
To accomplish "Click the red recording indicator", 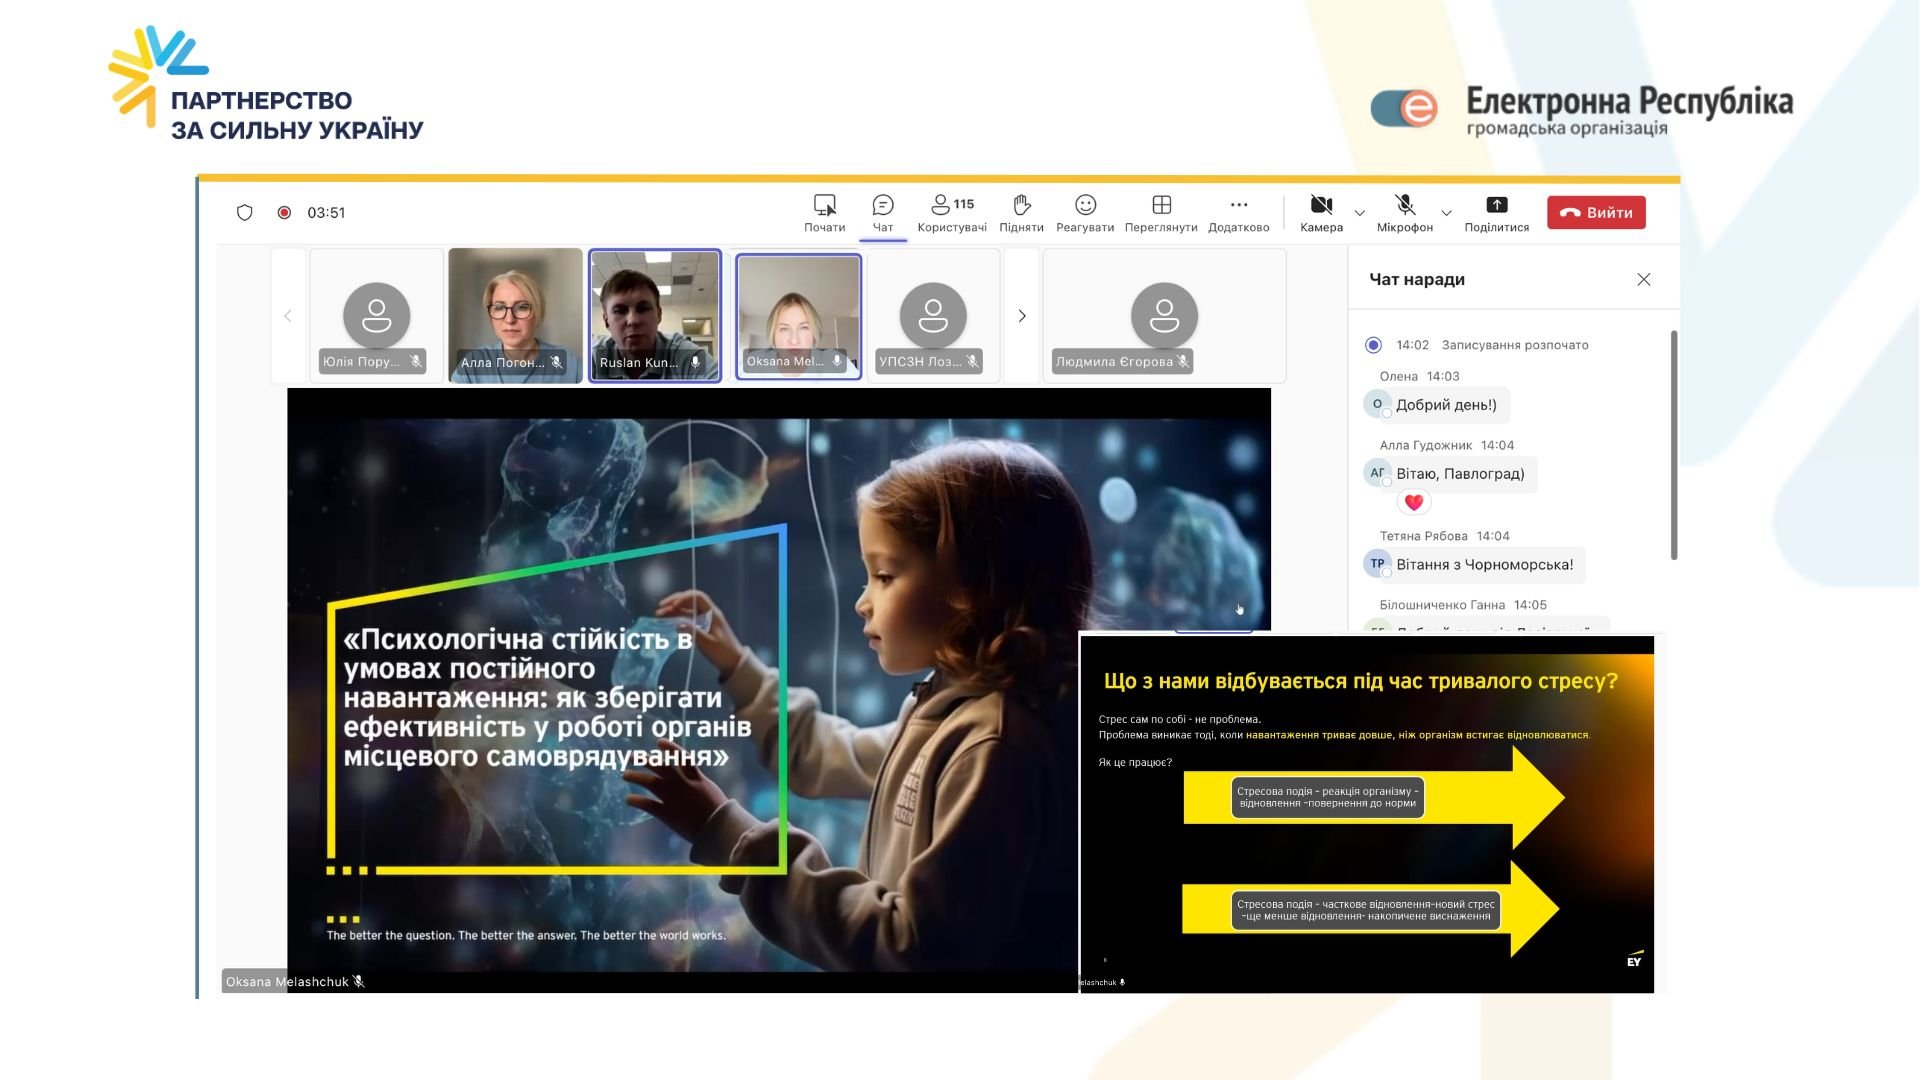I will click(284, 212).
